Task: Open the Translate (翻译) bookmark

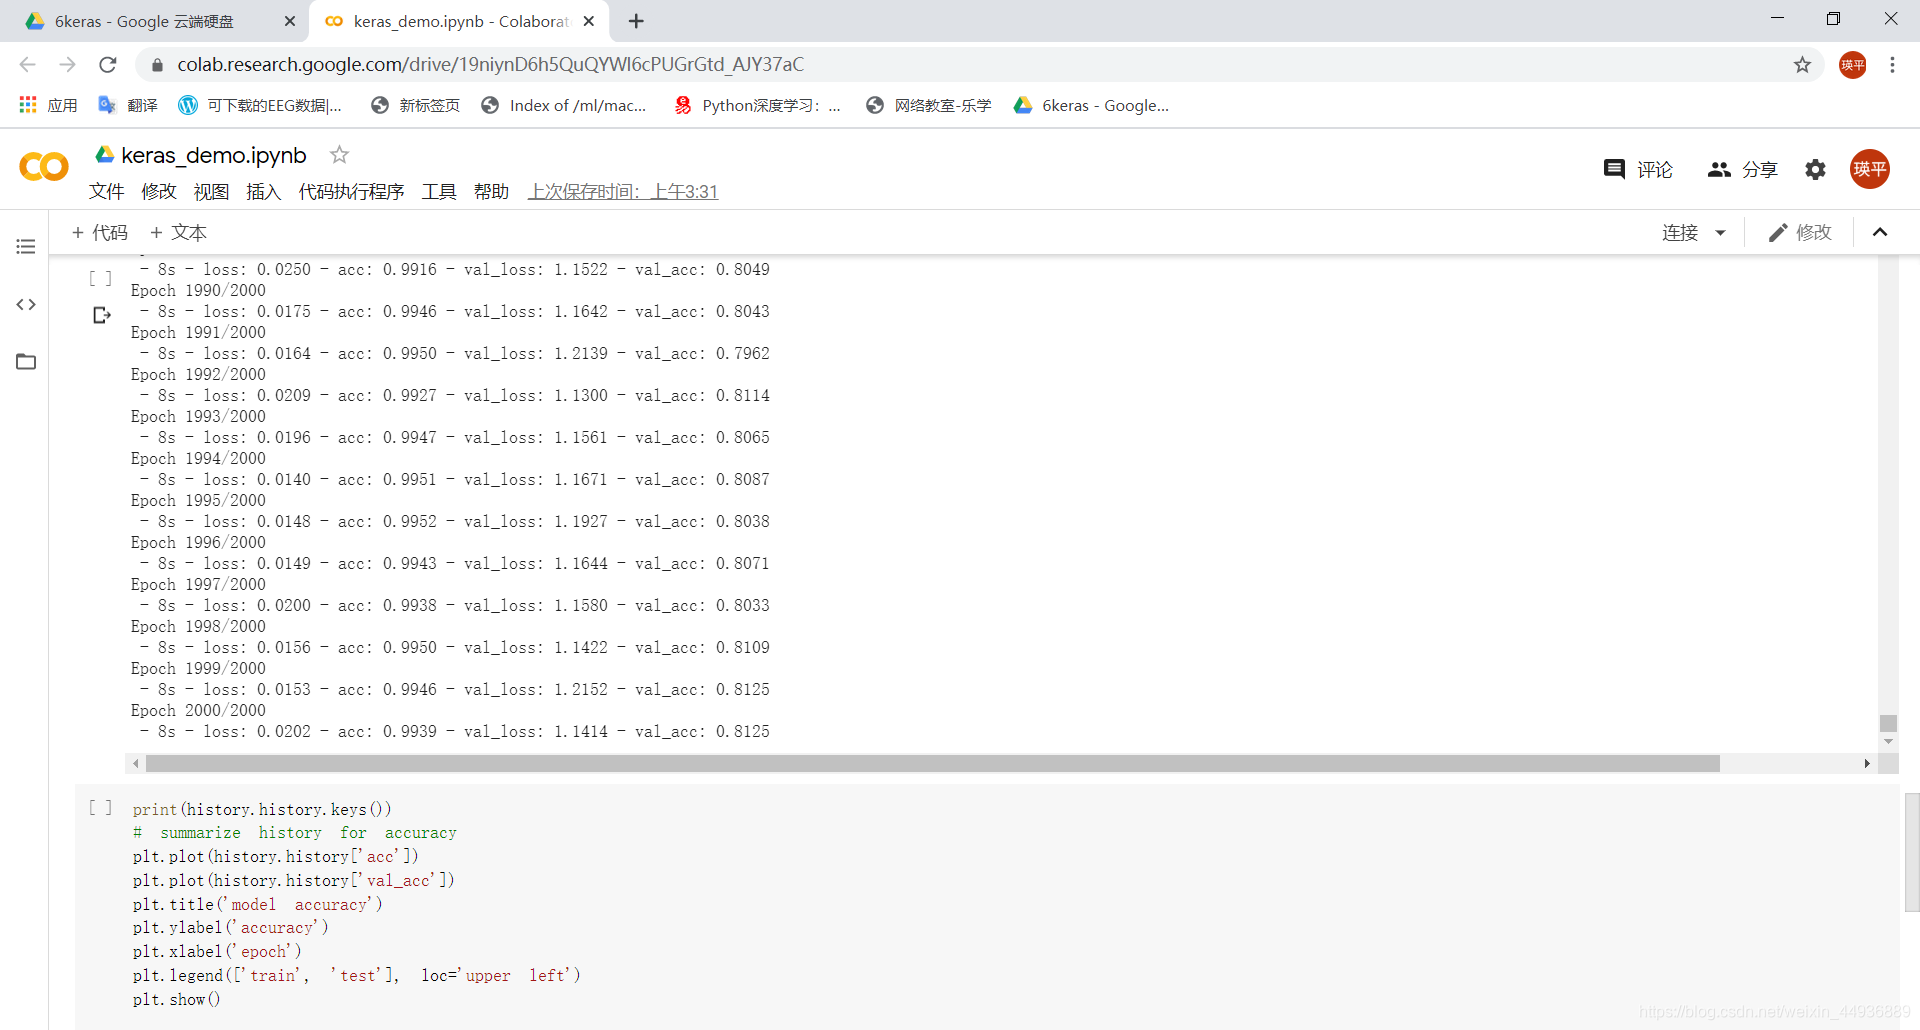Action: (128, 105)
